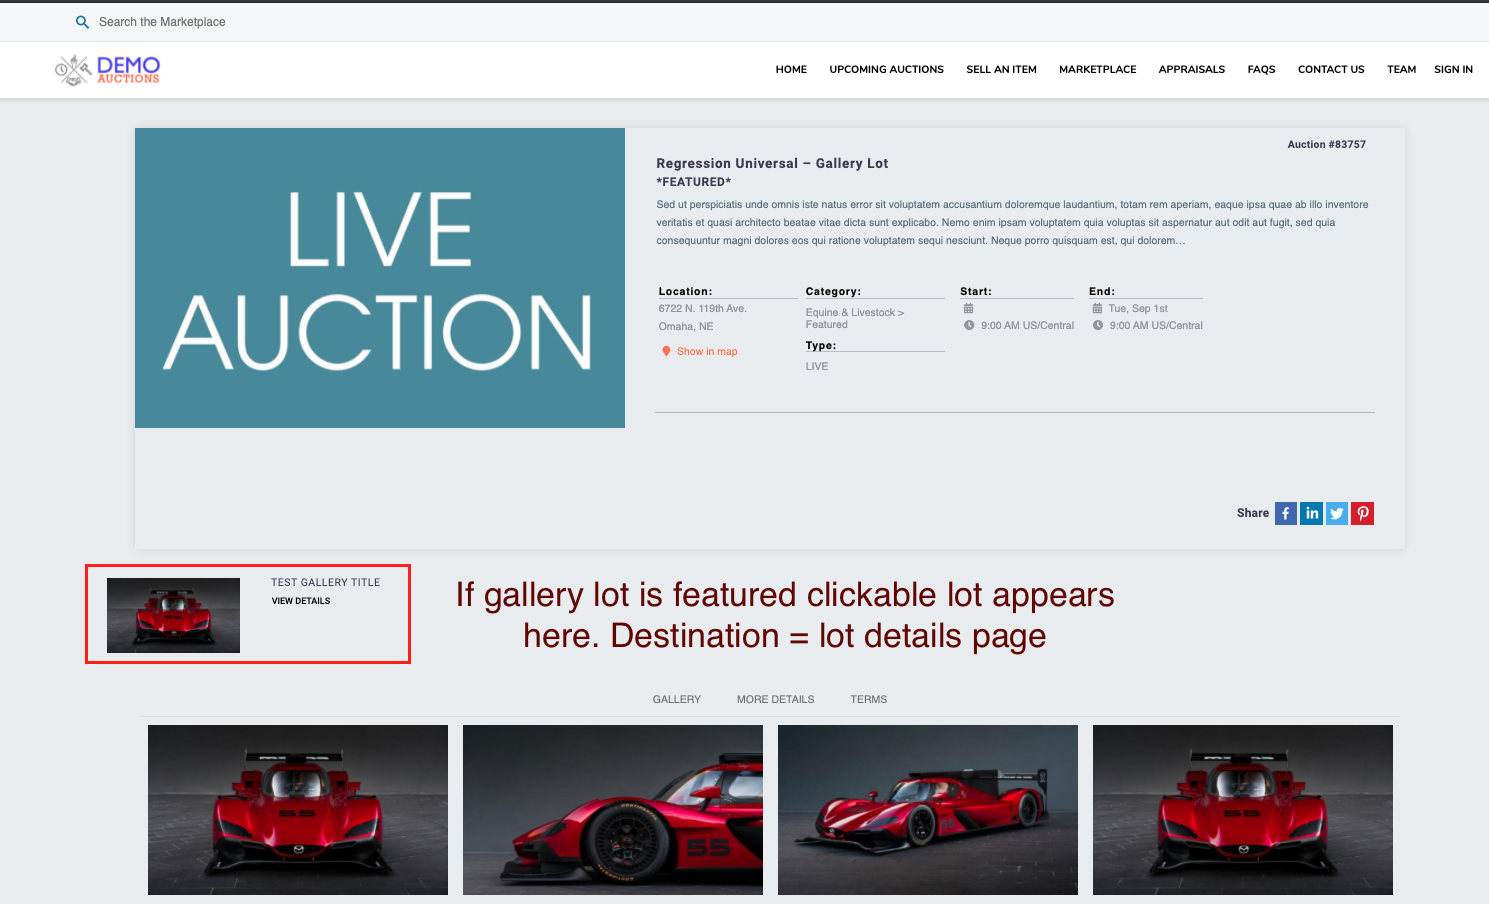
Task: Go to CONTACT US page
Action: click(1331, 70)
